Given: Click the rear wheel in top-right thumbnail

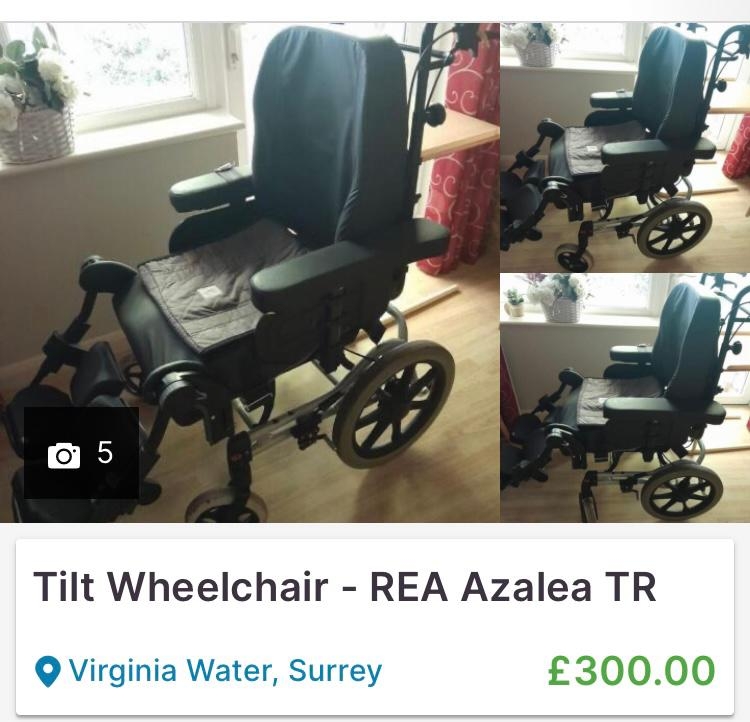Looking at the screenshot, I should (x=674, y=229).
